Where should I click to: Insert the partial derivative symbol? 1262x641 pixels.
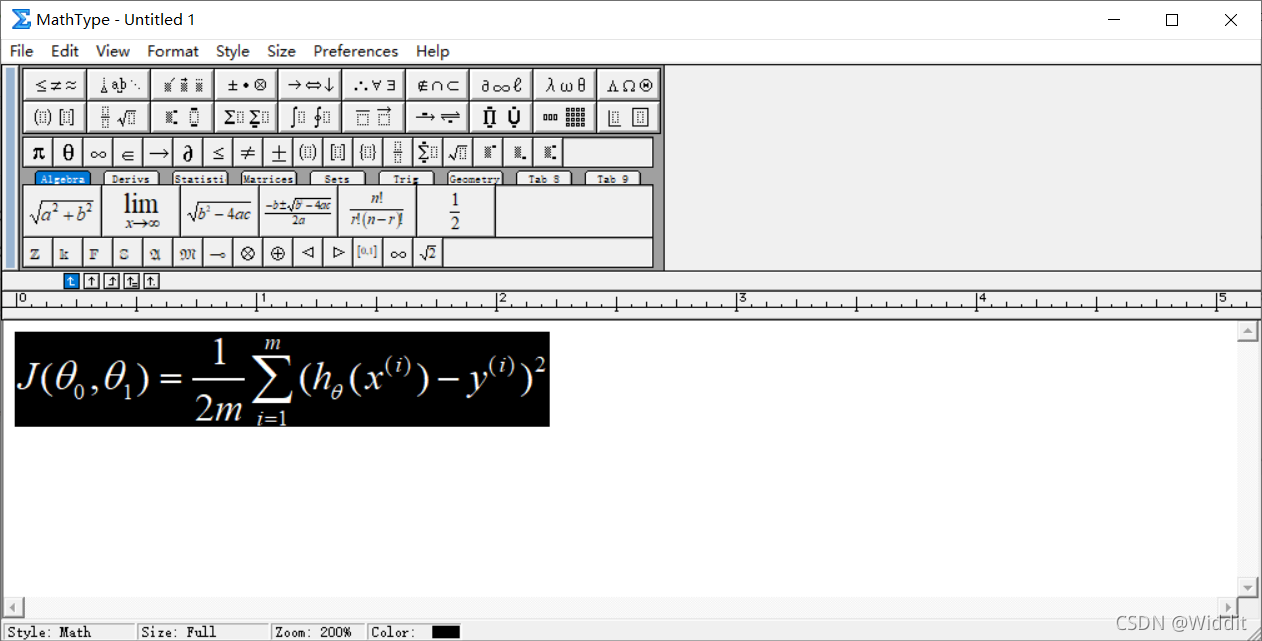[188, 153]
